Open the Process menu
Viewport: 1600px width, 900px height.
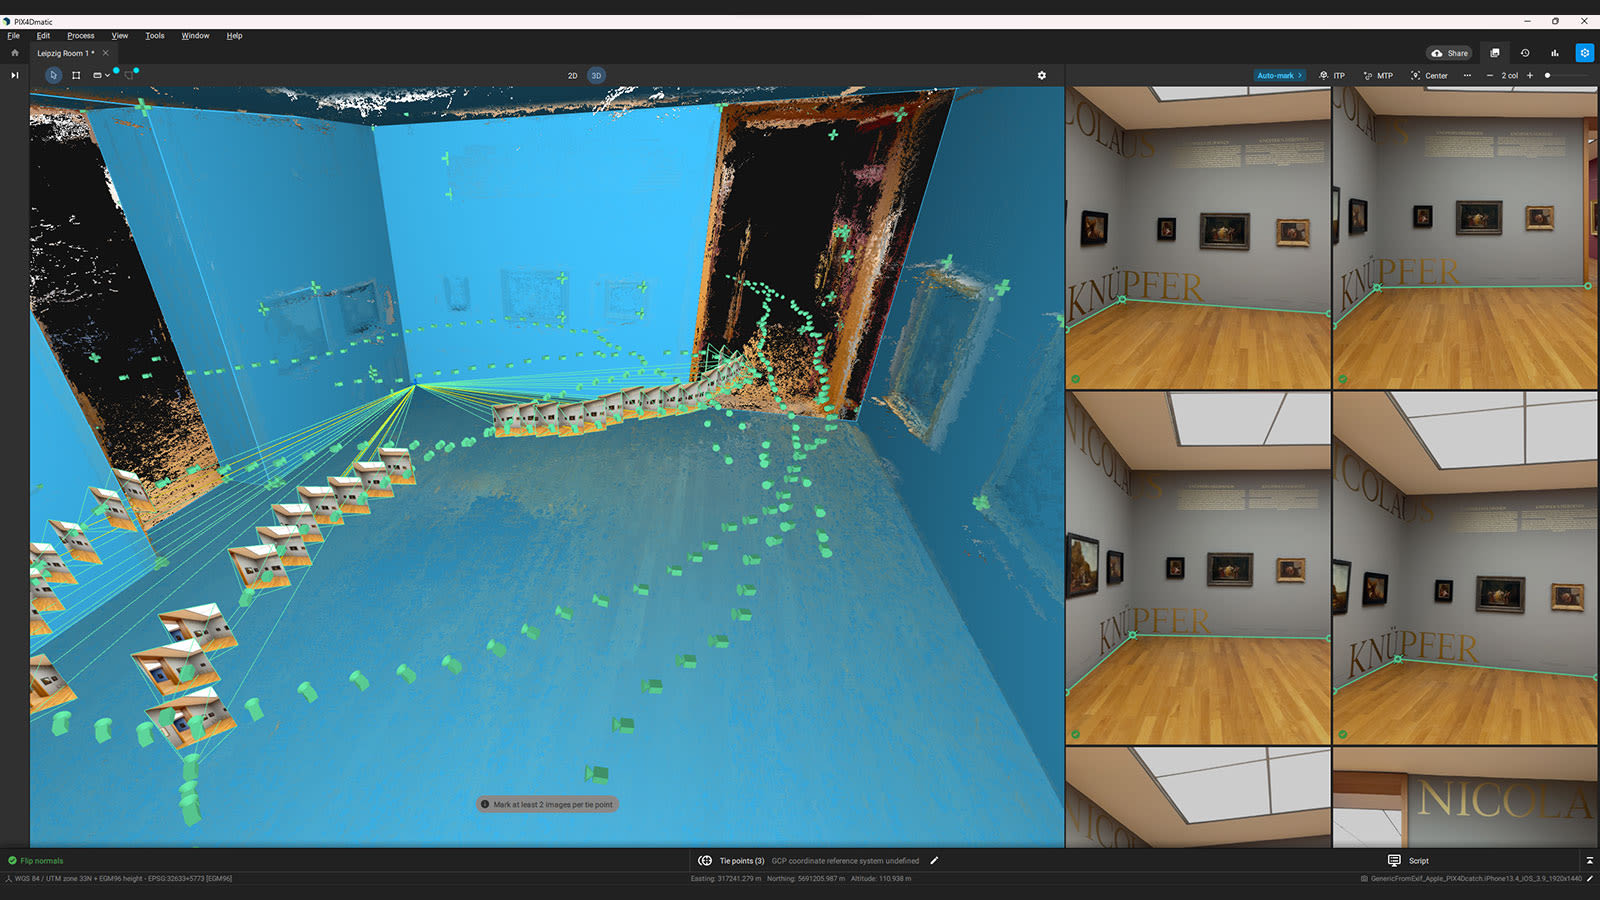pos(80,35)
